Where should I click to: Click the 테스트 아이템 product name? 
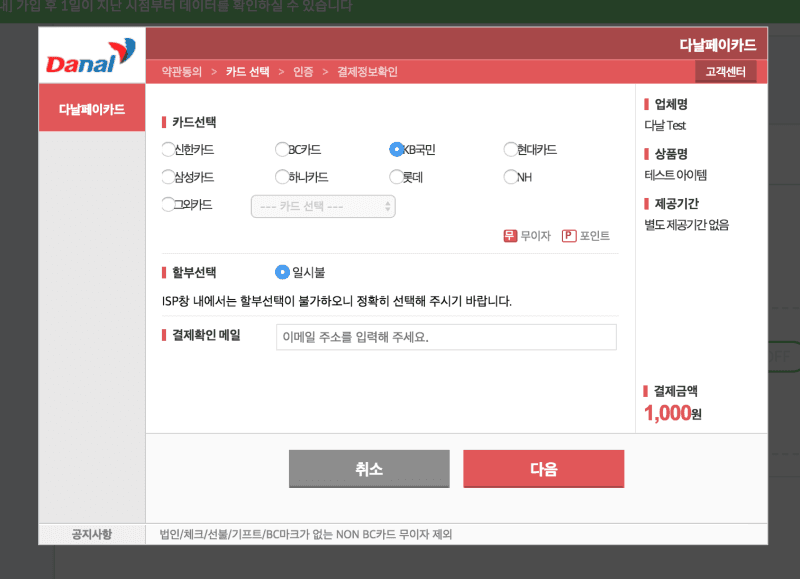pos(676,175)
